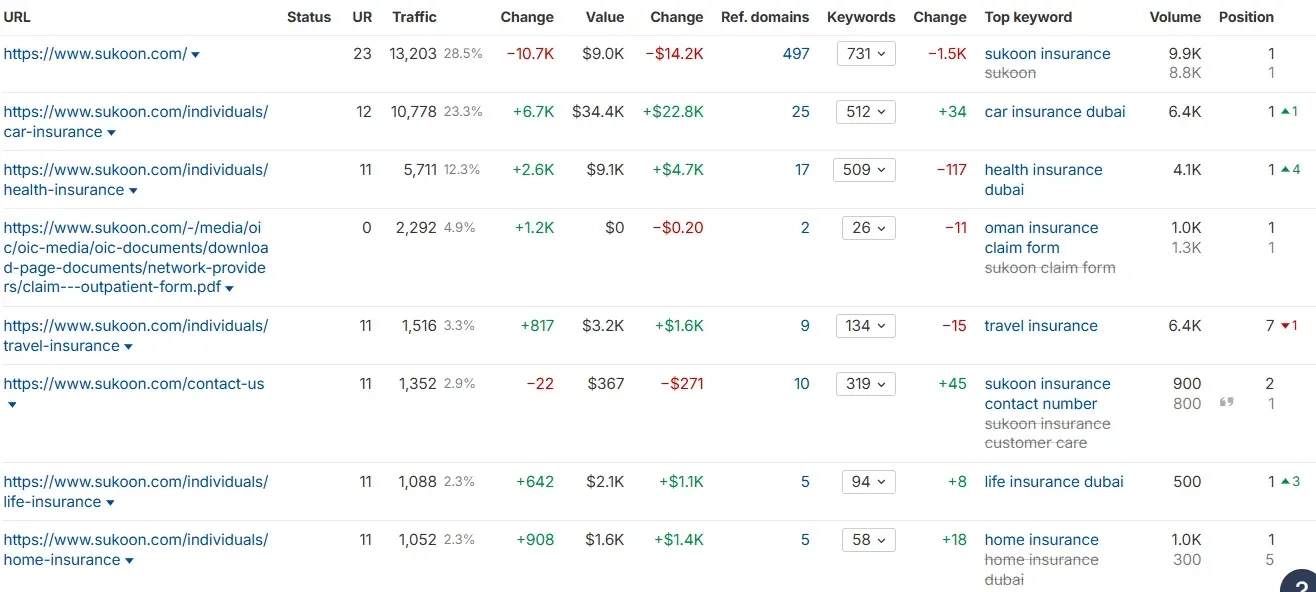Open 'sukoon insurance contact number' keyword link
This screenshot has width=1316, height=592.
[x=1047, y=394]
